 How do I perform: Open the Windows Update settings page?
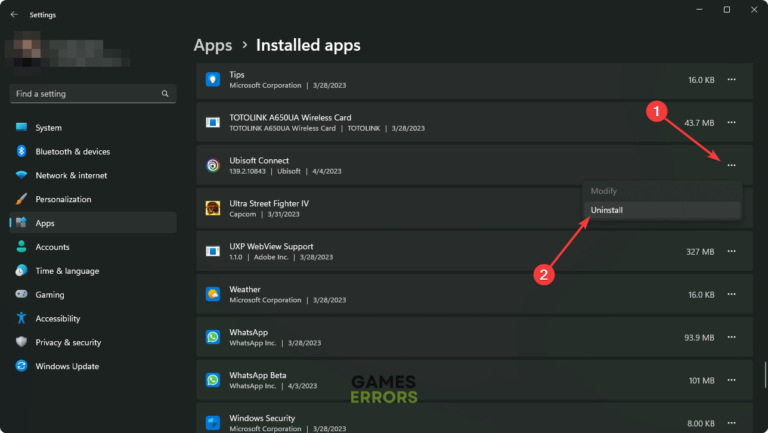[x=67, y=366]
